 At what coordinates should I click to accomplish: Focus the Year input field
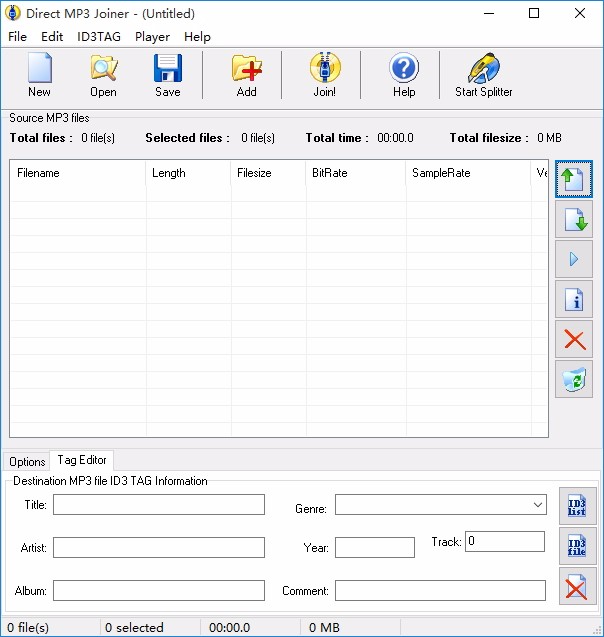point(375,548)
